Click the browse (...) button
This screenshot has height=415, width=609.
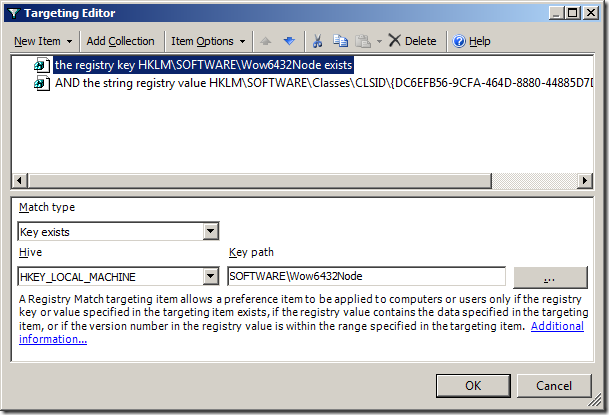click(x=551, y=277)
